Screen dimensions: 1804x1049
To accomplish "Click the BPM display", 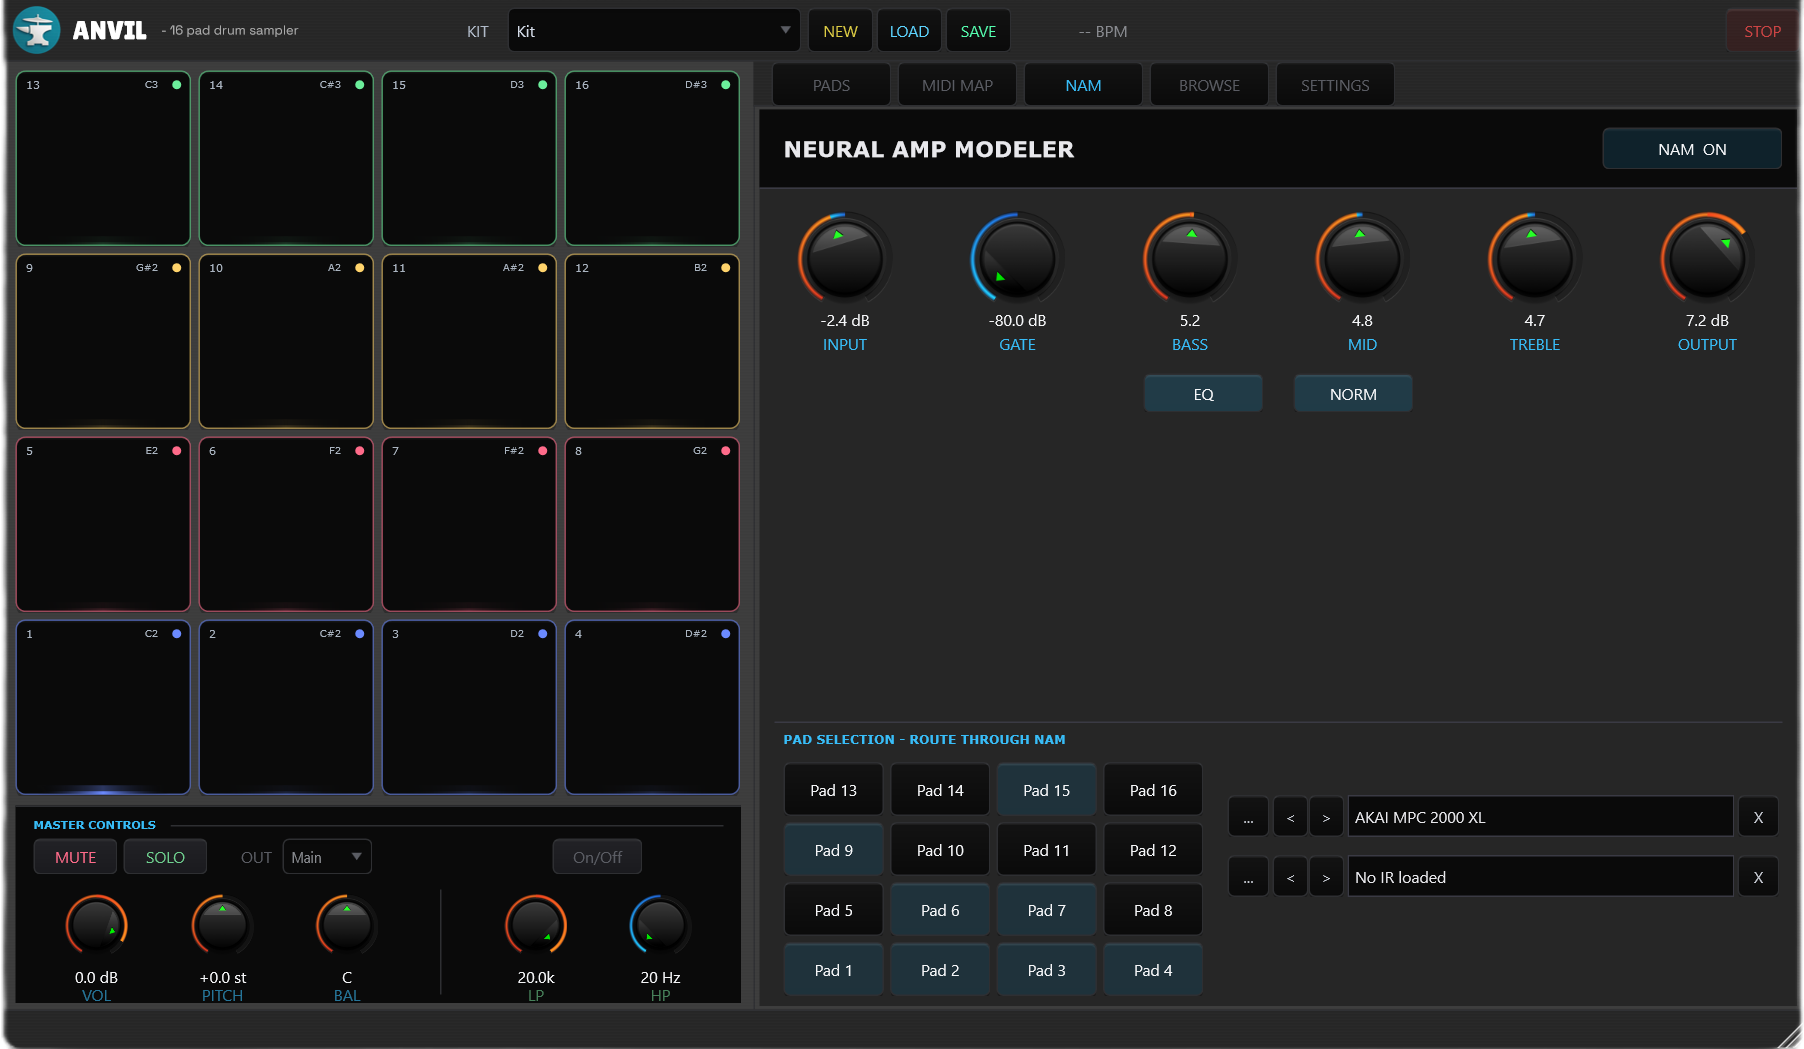I will click(x=1103, y=31).
